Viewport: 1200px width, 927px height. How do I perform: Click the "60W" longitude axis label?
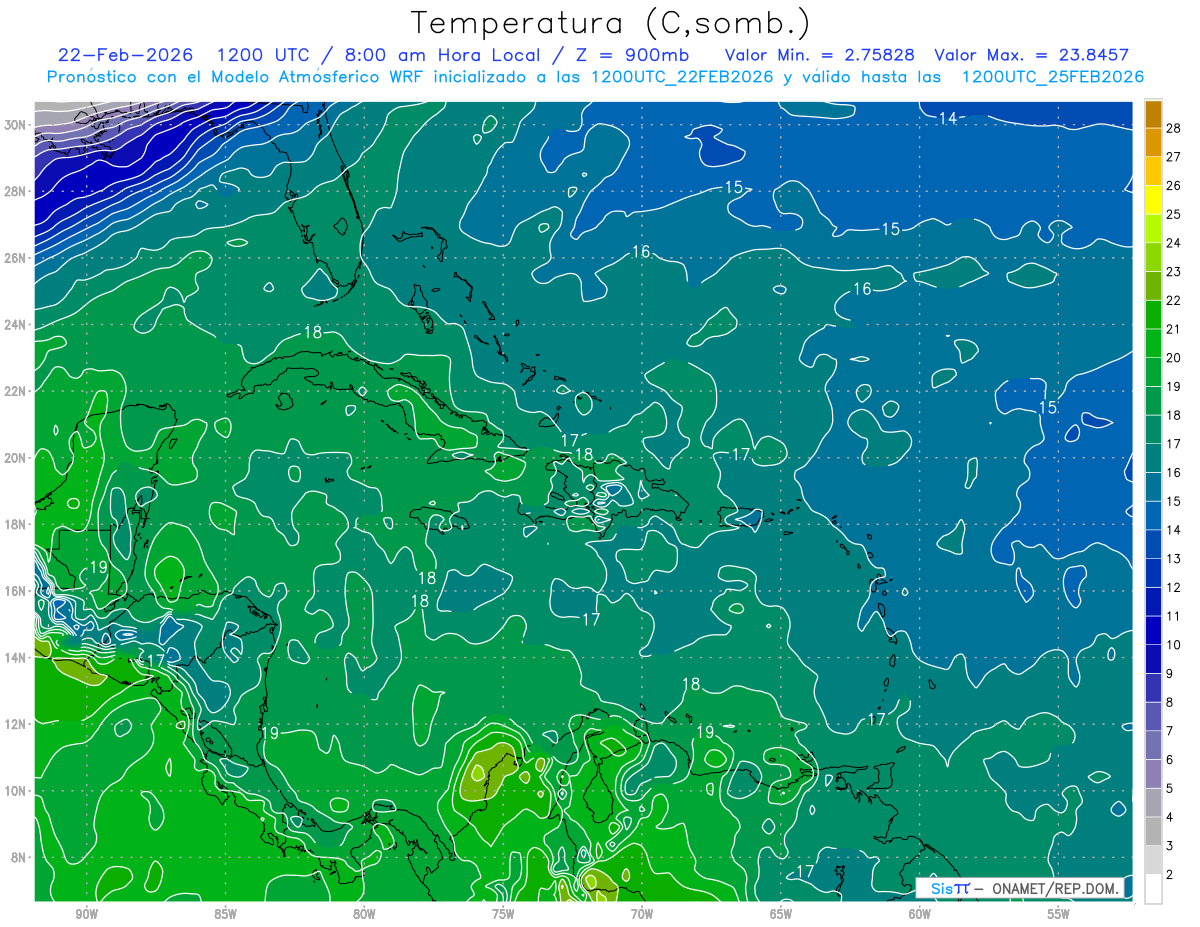pyautogui.click(x=920, y=913)
